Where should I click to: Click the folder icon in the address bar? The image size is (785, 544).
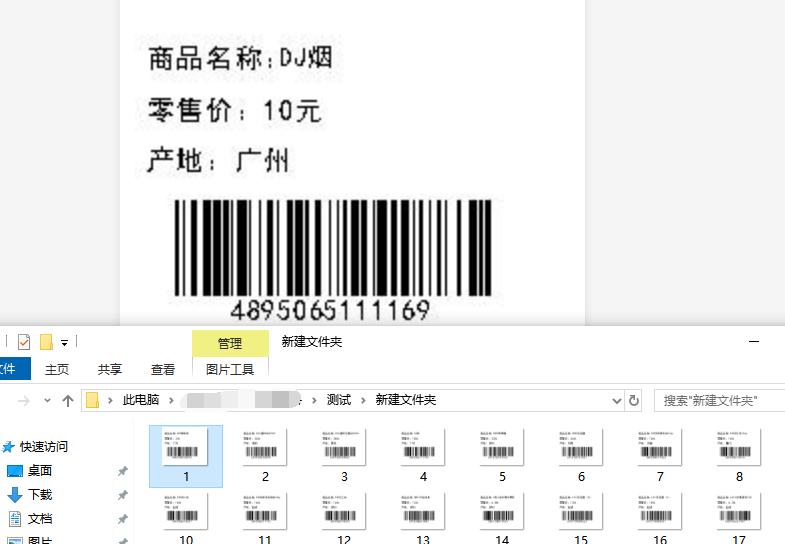point(93,400)
